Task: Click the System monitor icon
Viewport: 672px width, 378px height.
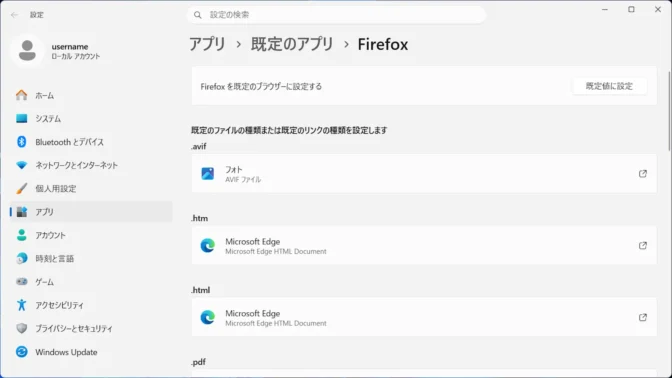Action: pos(21,118)
